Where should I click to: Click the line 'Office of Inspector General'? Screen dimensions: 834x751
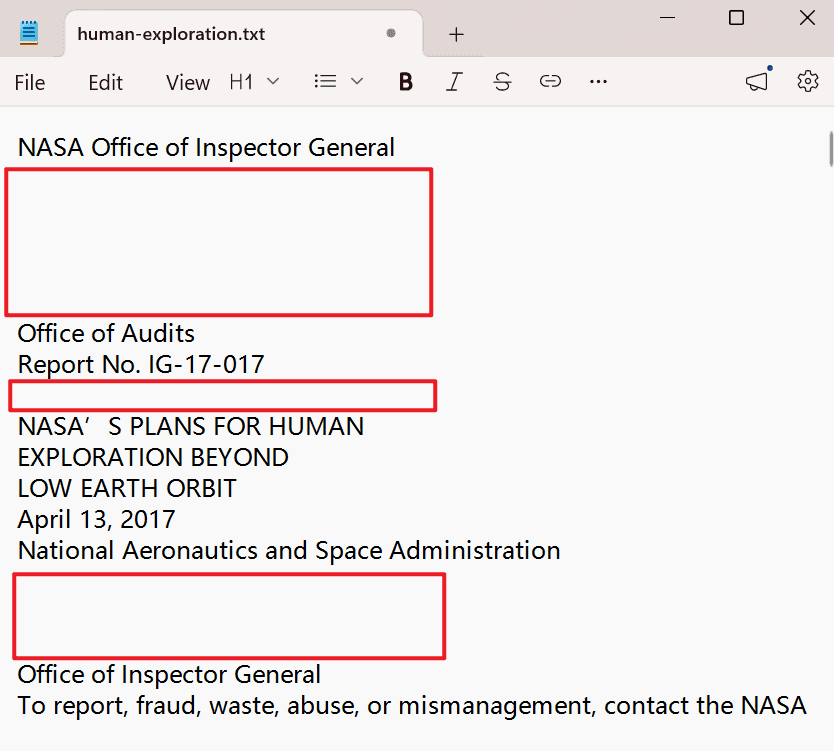(x=169, y=674)
